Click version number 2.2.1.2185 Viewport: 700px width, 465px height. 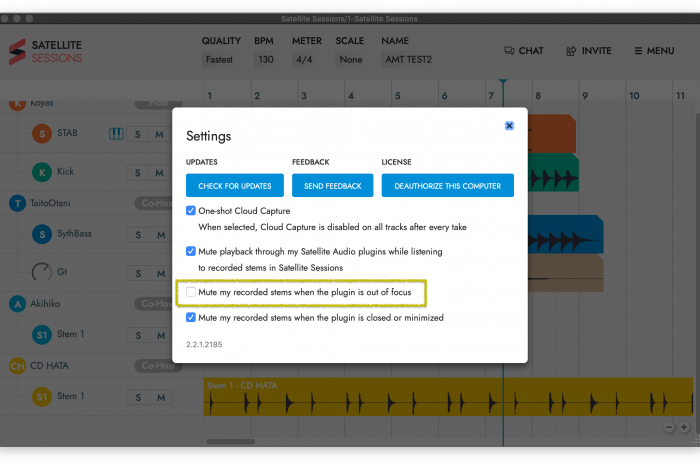pyautogui.click(x=204, y=344)
